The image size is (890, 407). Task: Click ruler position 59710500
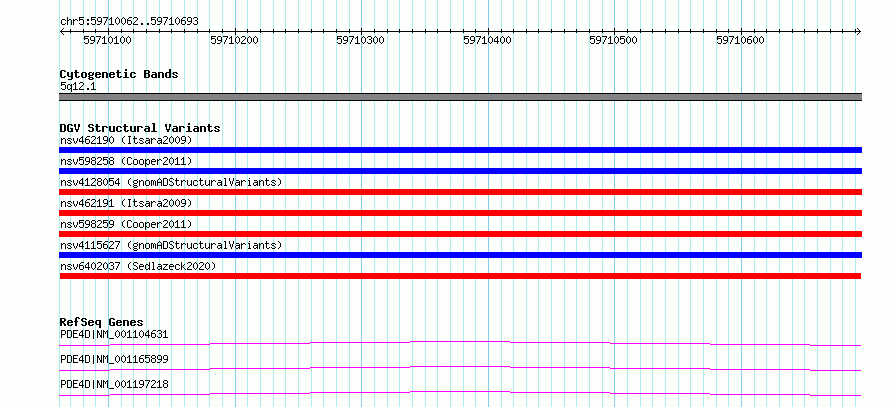pos(614,40)
